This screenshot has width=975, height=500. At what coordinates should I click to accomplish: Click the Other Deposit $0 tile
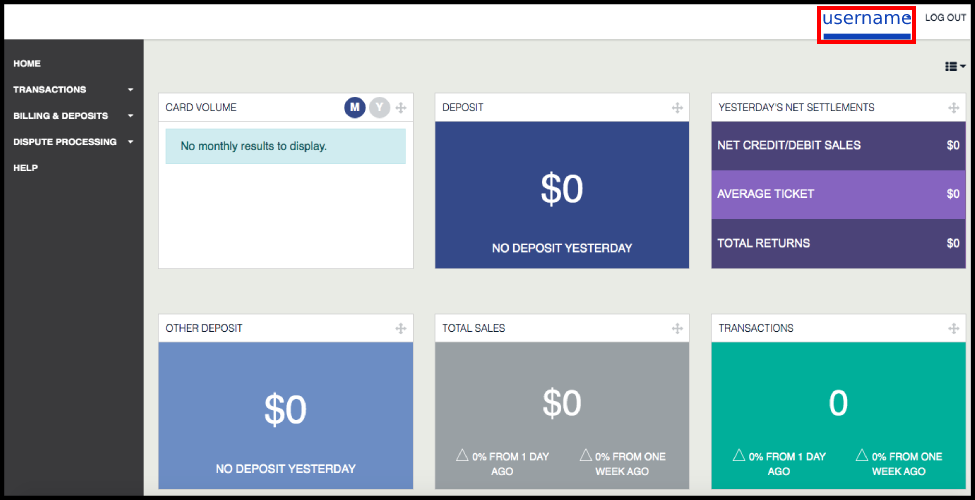click(x=285, y=415)
